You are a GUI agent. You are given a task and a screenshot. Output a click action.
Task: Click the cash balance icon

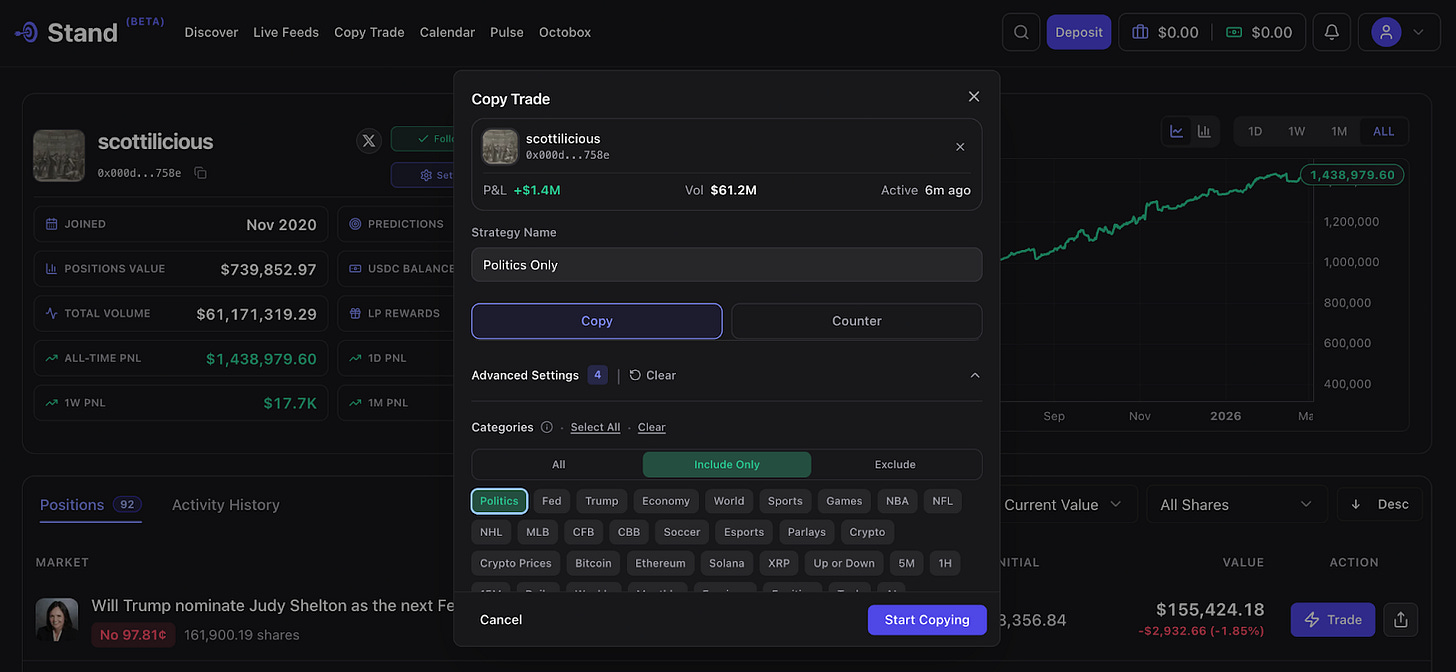click(x=1234, y=32)
